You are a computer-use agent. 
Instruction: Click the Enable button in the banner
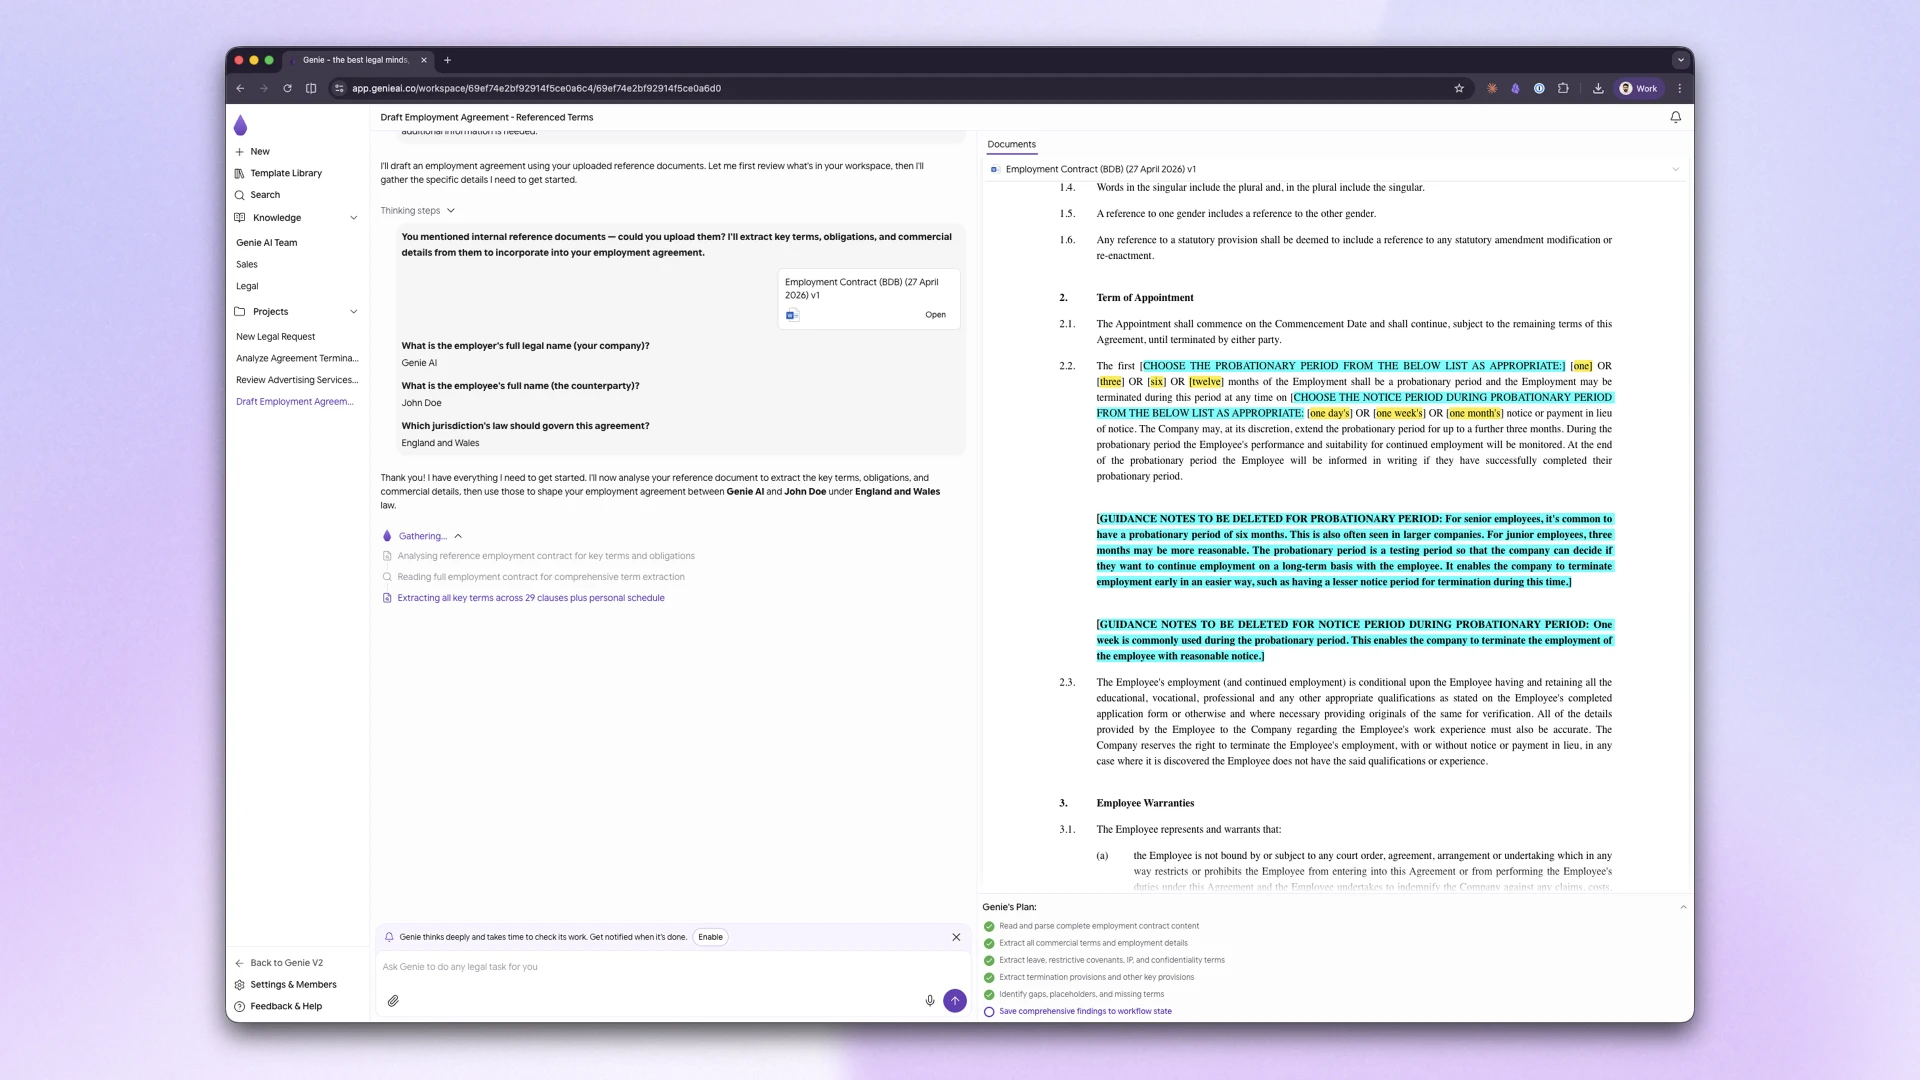[x=709, y=937]
